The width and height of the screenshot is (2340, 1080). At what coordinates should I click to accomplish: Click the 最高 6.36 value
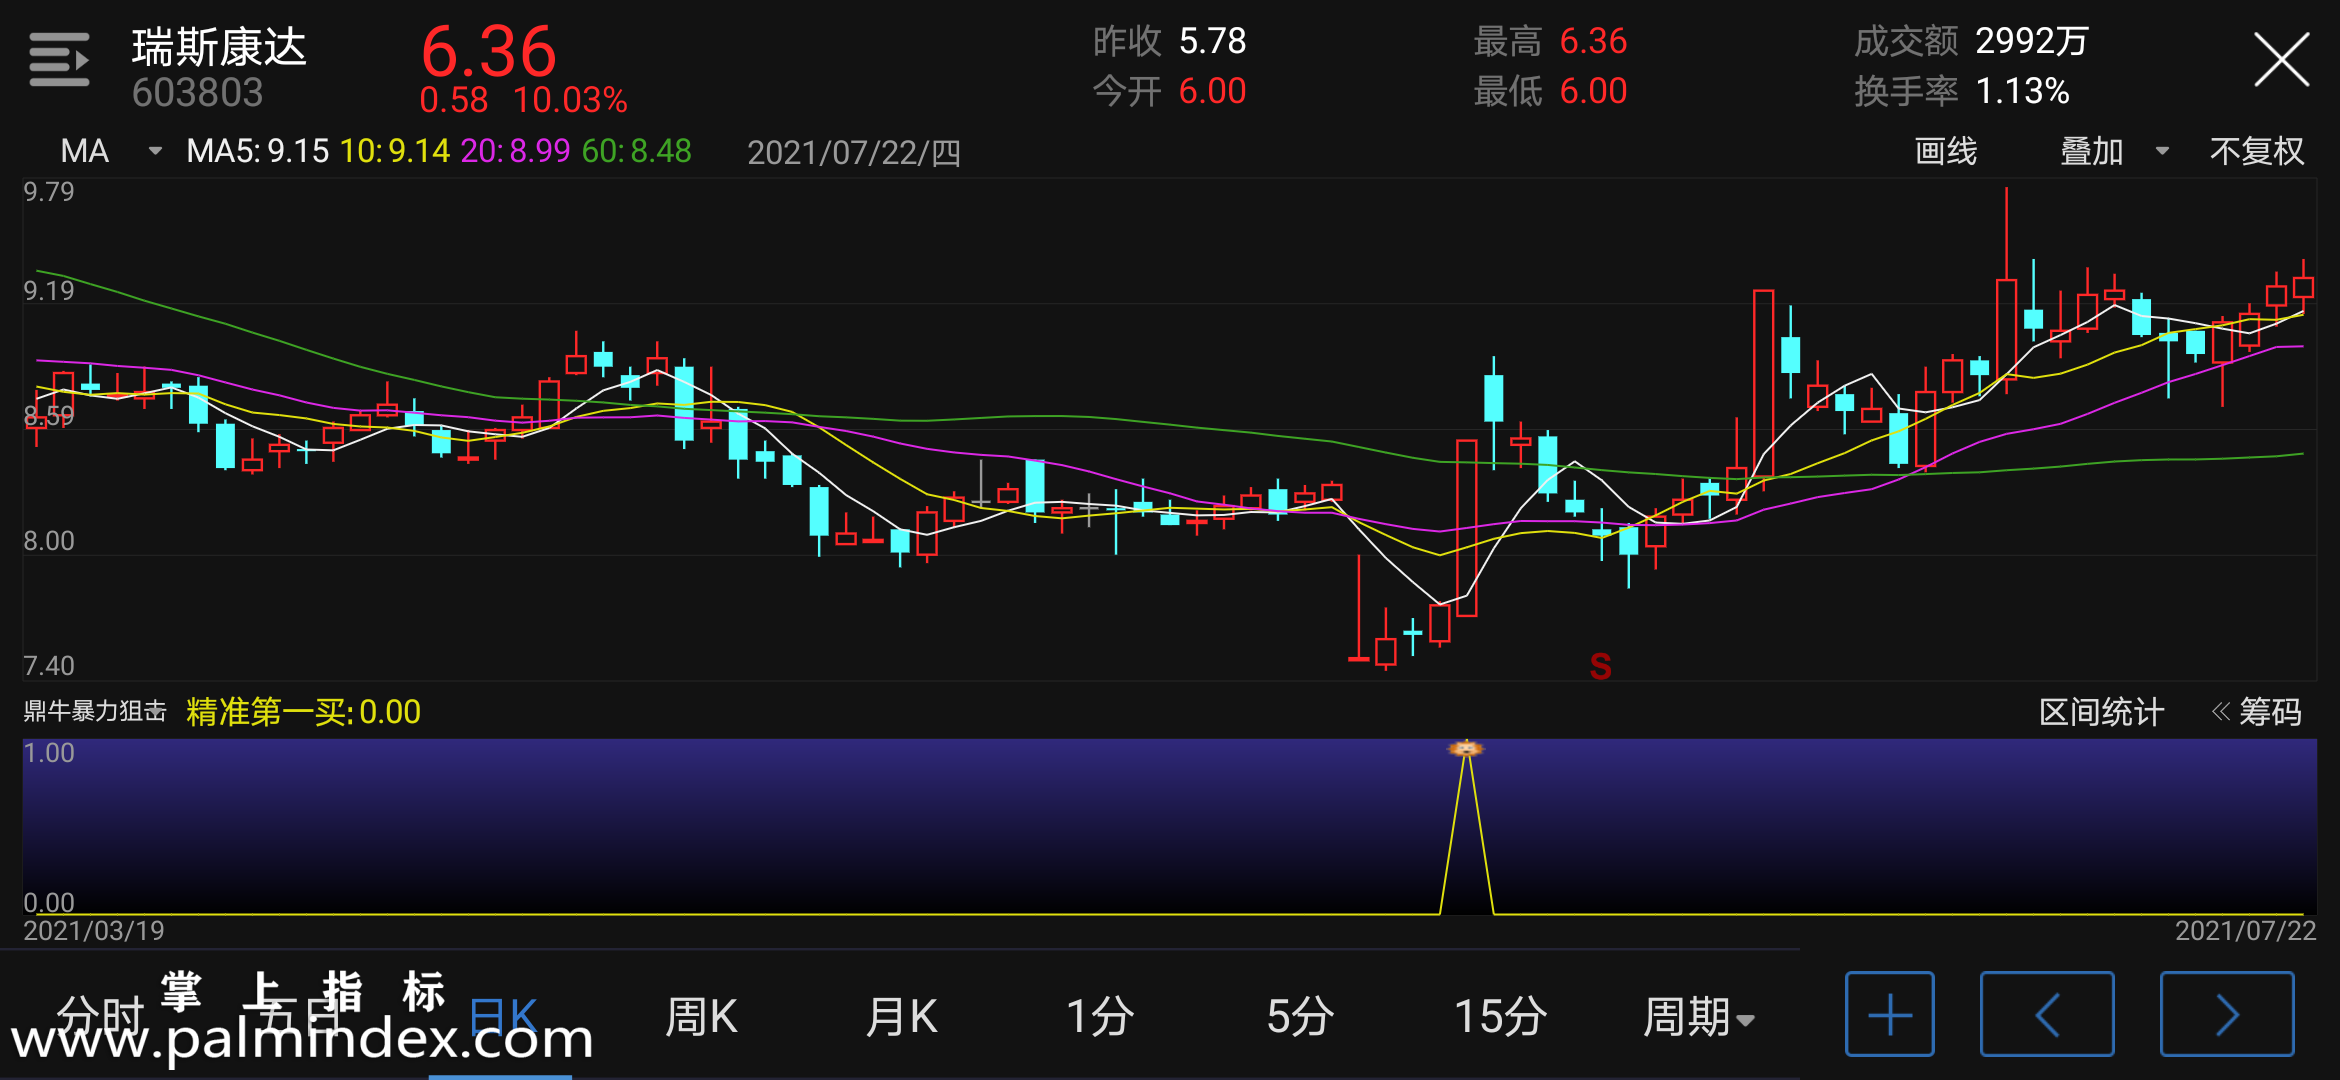tap(1550, 41)
